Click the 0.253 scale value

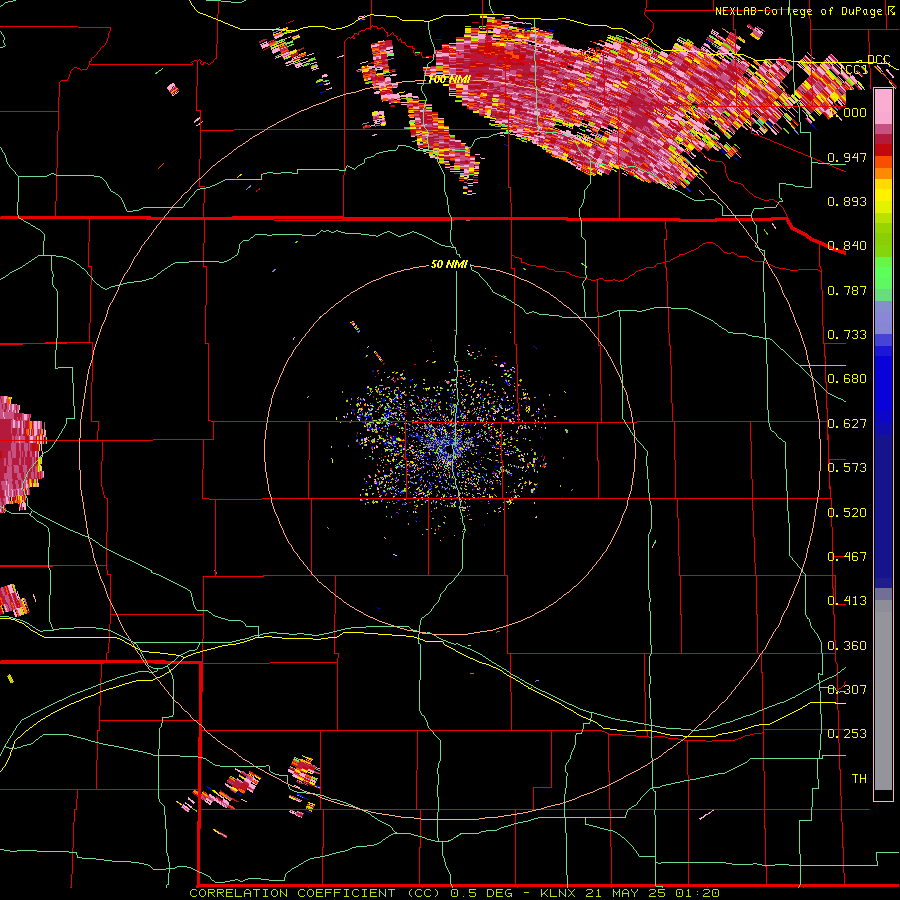point(847,734)
